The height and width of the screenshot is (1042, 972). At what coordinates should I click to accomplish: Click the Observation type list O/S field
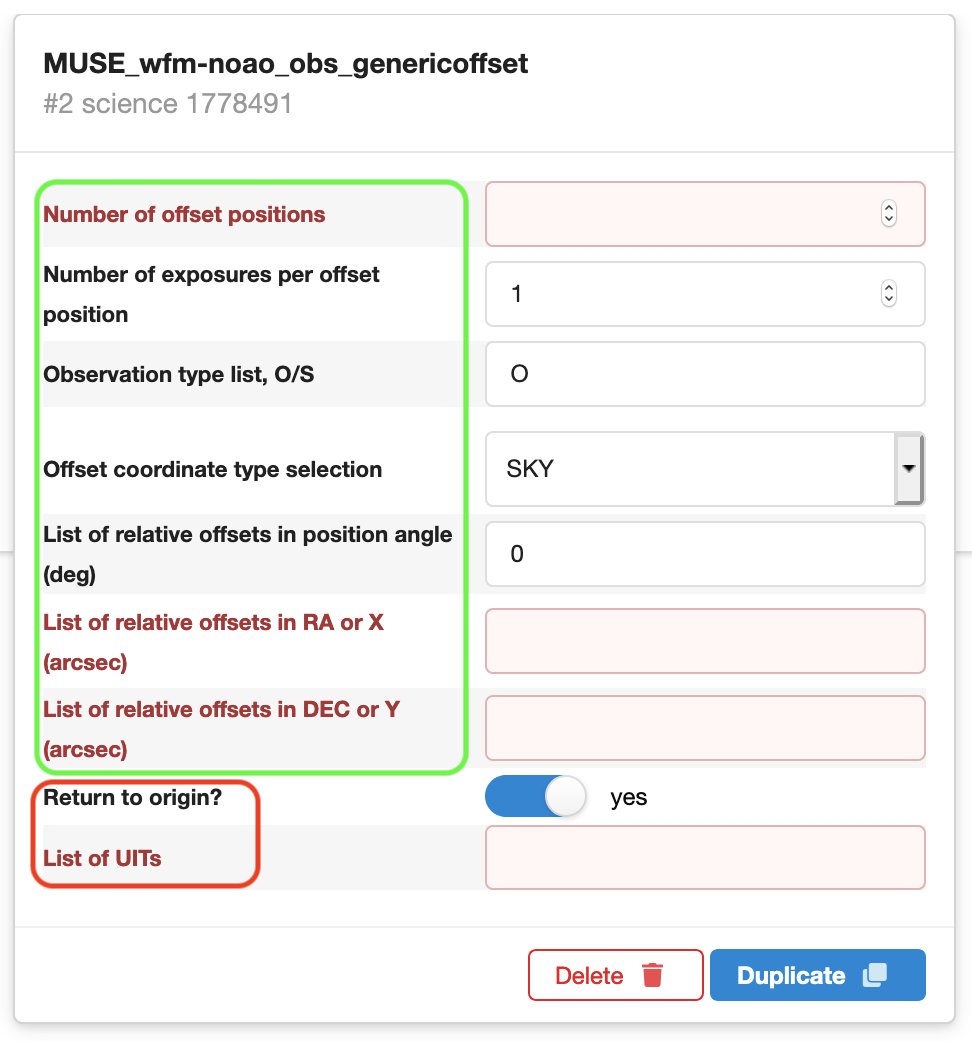coord(705,373)
